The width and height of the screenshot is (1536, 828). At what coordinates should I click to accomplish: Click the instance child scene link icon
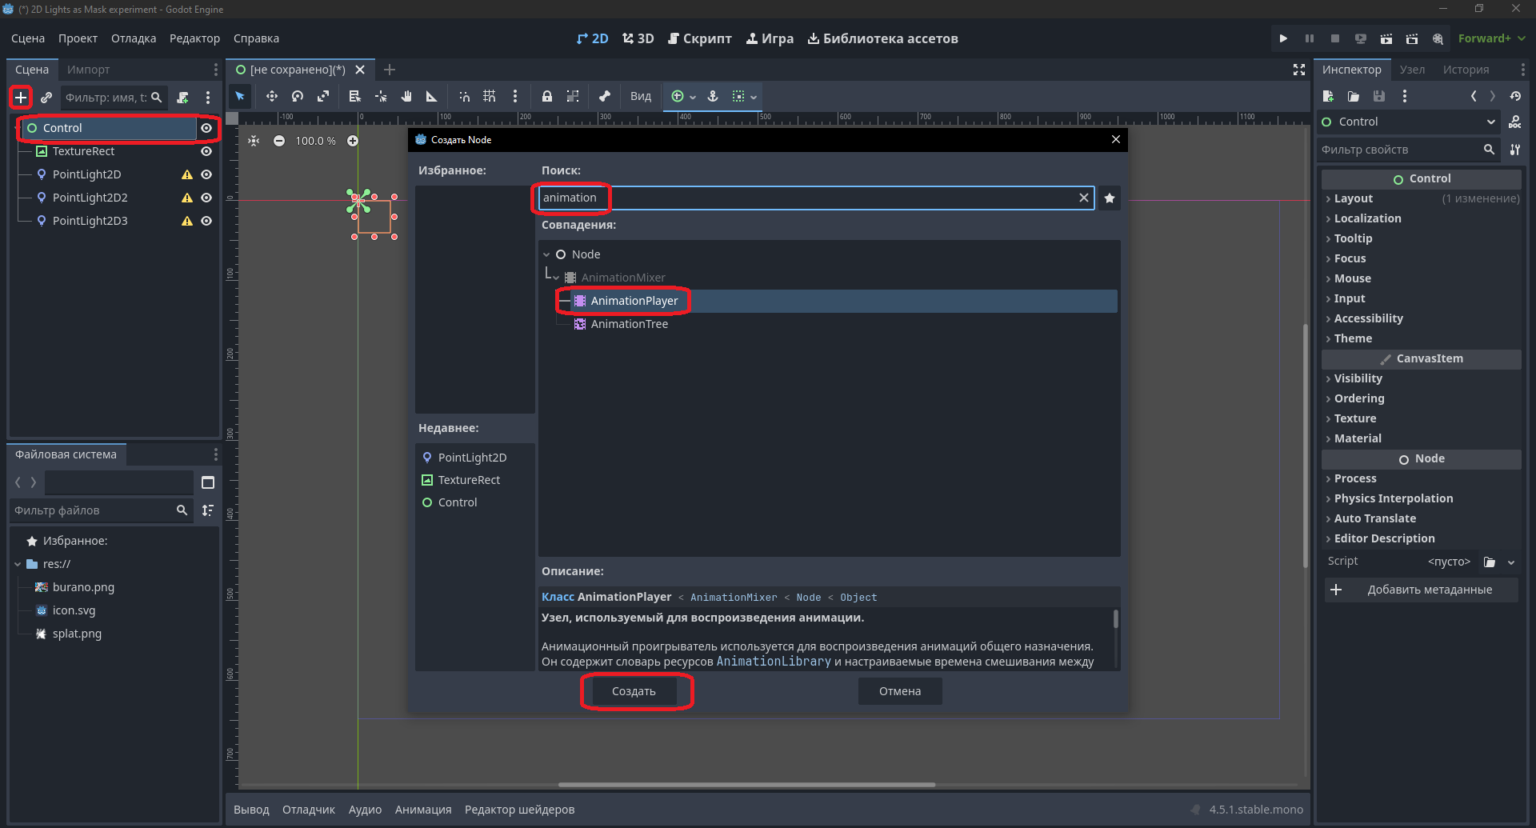pyautogui.click(x=46, y=97)
